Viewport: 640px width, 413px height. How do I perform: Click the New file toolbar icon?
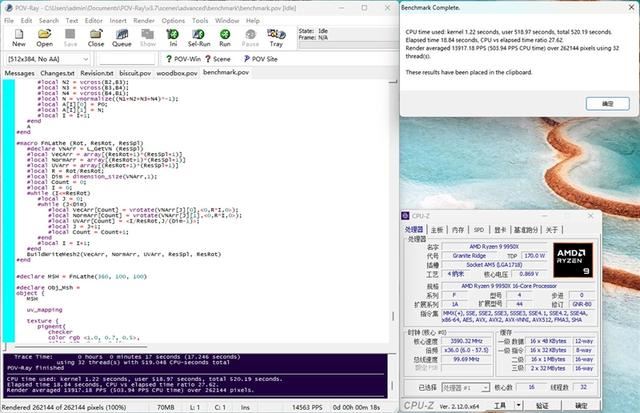(19, 38)
